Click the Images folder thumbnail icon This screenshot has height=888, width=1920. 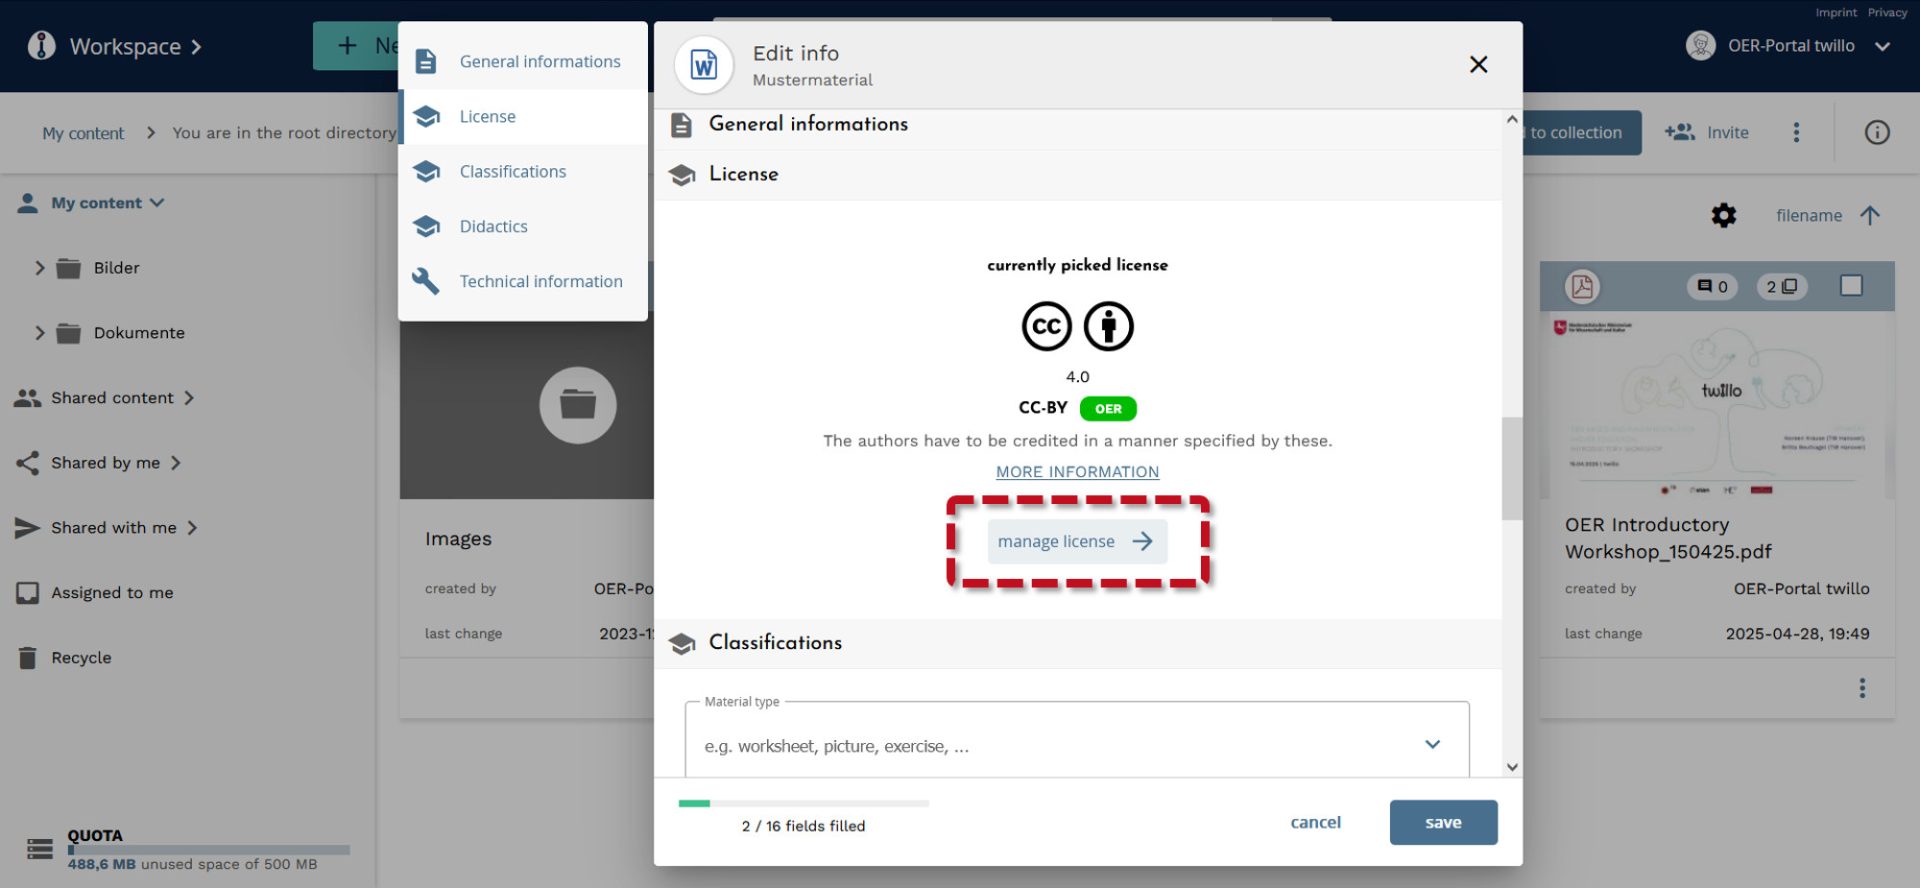577,405
